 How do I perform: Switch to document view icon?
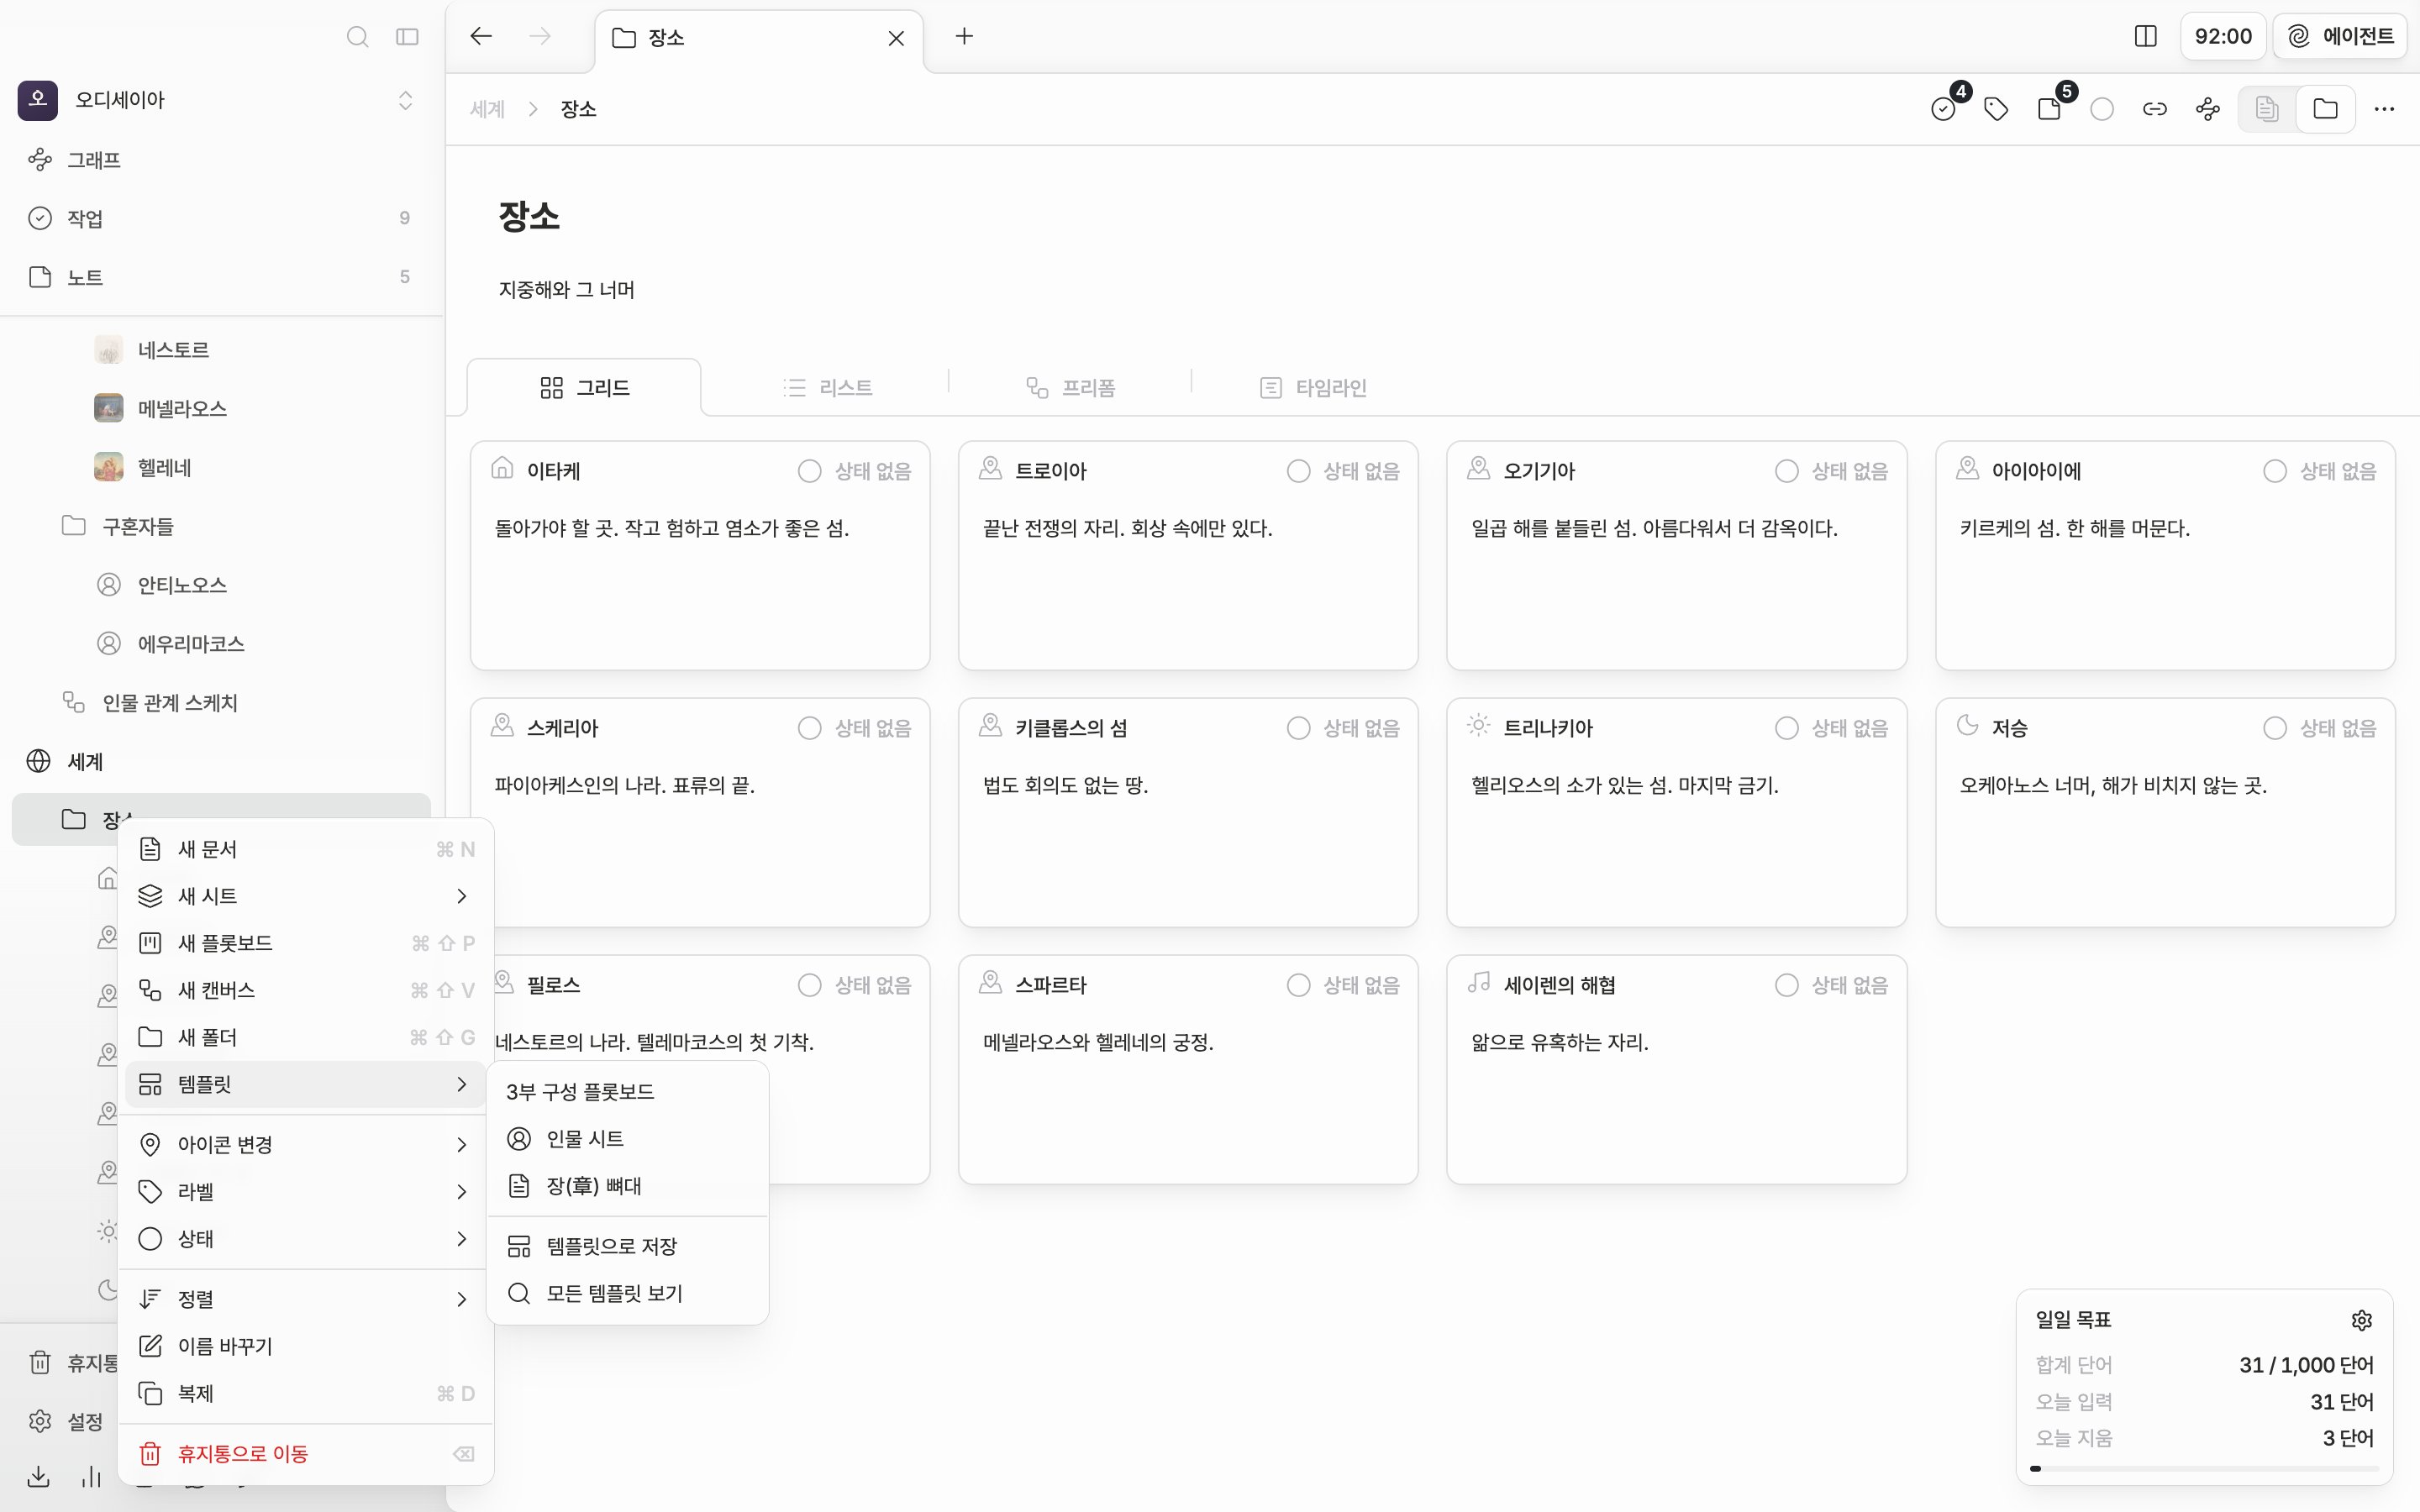(2267, 109)
